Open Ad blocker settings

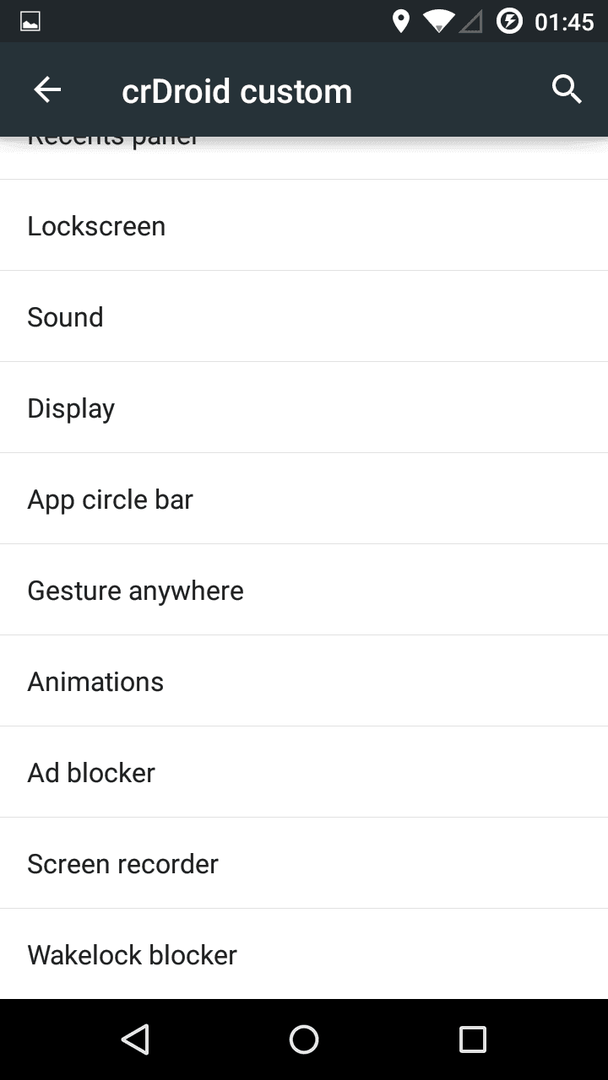click(x=304, y=772)
